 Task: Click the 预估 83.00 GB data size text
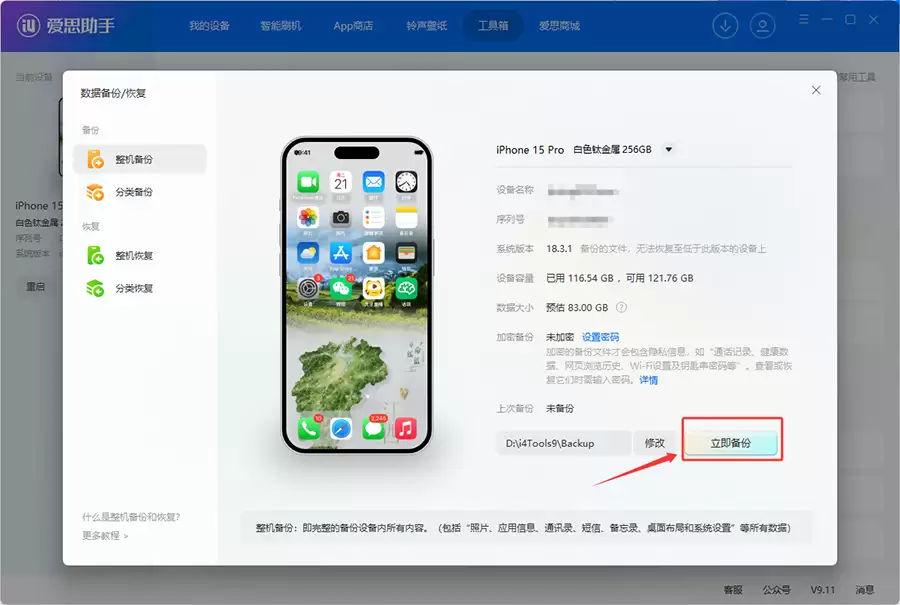point(577,308)
